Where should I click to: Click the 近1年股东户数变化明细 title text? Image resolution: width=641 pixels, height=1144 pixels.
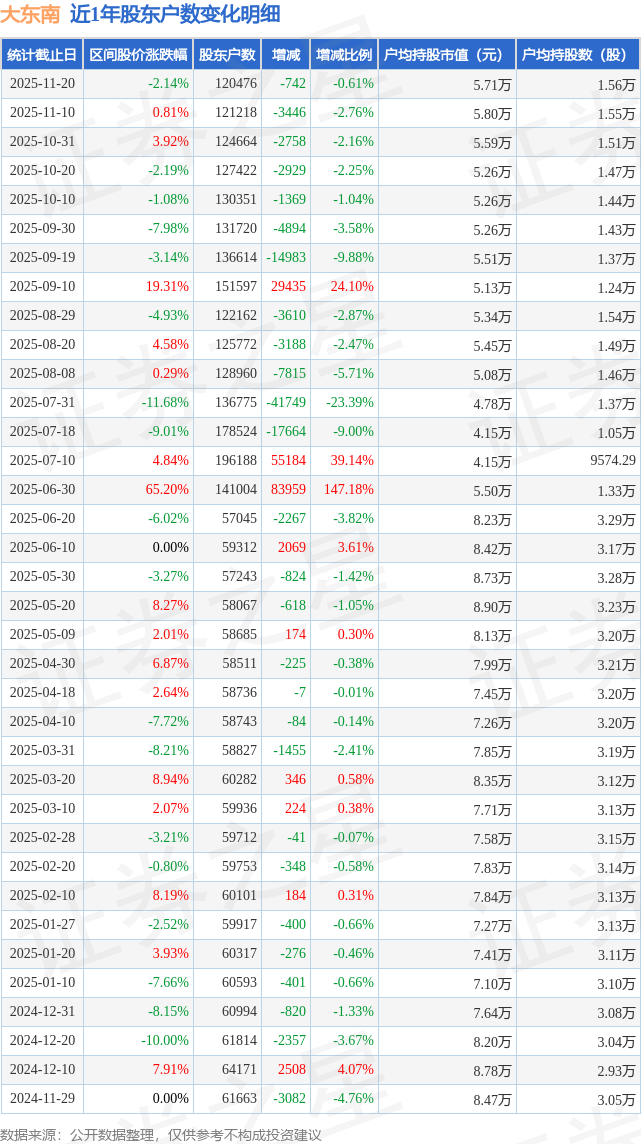[x=175, y=14]
